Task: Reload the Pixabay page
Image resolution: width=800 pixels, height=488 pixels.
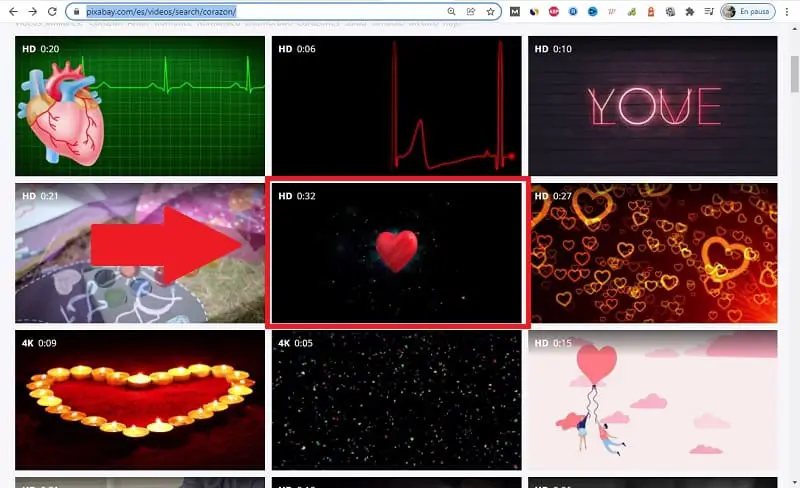Action: 52,11
